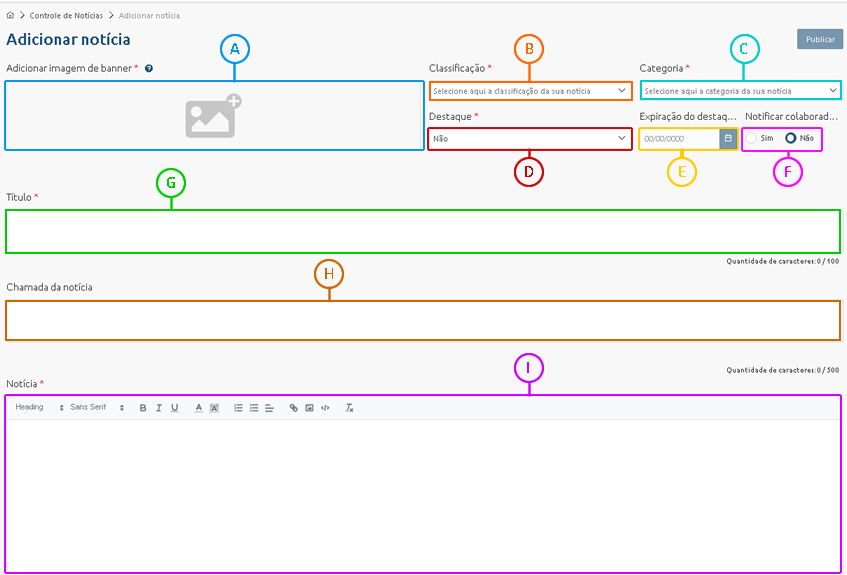Viewport: 847px width, 575px height.
Task: Toggle underline formatting in the editor
Action: point(175,408)
